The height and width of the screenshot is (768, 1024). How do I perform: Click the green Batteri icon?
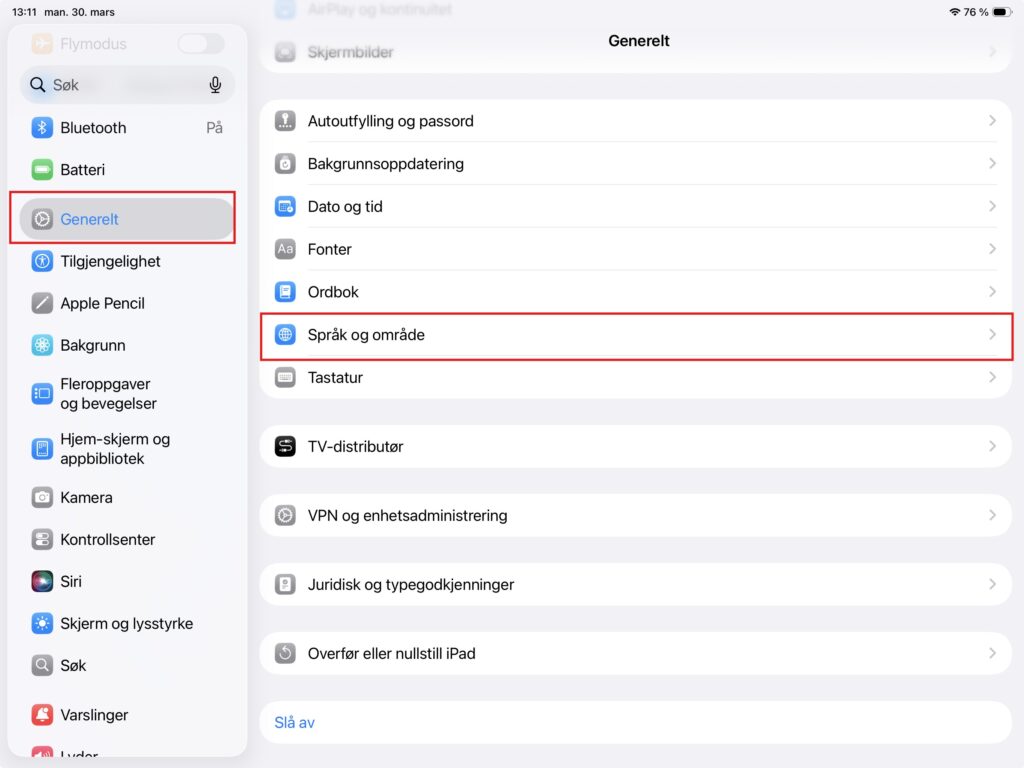[42, 170]
